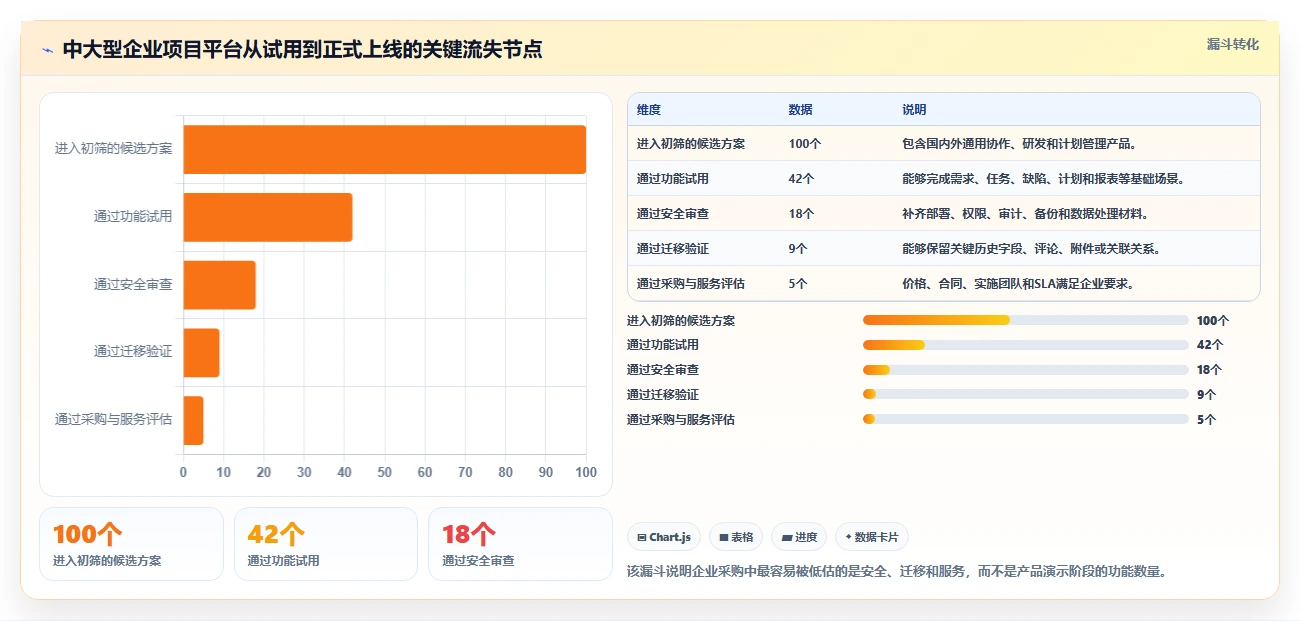Click the dashboard title text
The width and height of the screenshot is (1300, 621).
pos(302,49)
